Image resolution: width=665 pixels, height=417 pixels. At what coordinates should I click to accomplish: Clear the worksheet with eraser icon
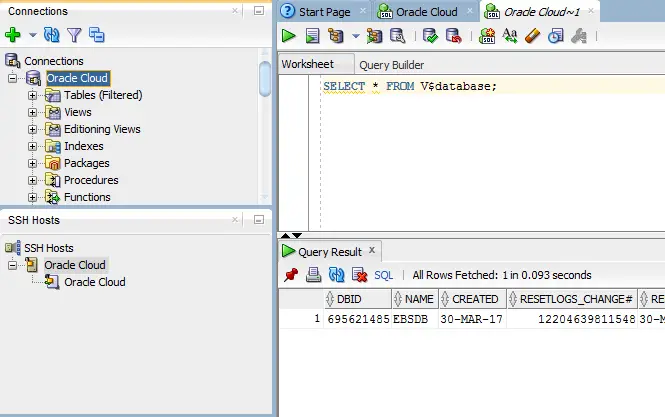click(x=532, y=36)
